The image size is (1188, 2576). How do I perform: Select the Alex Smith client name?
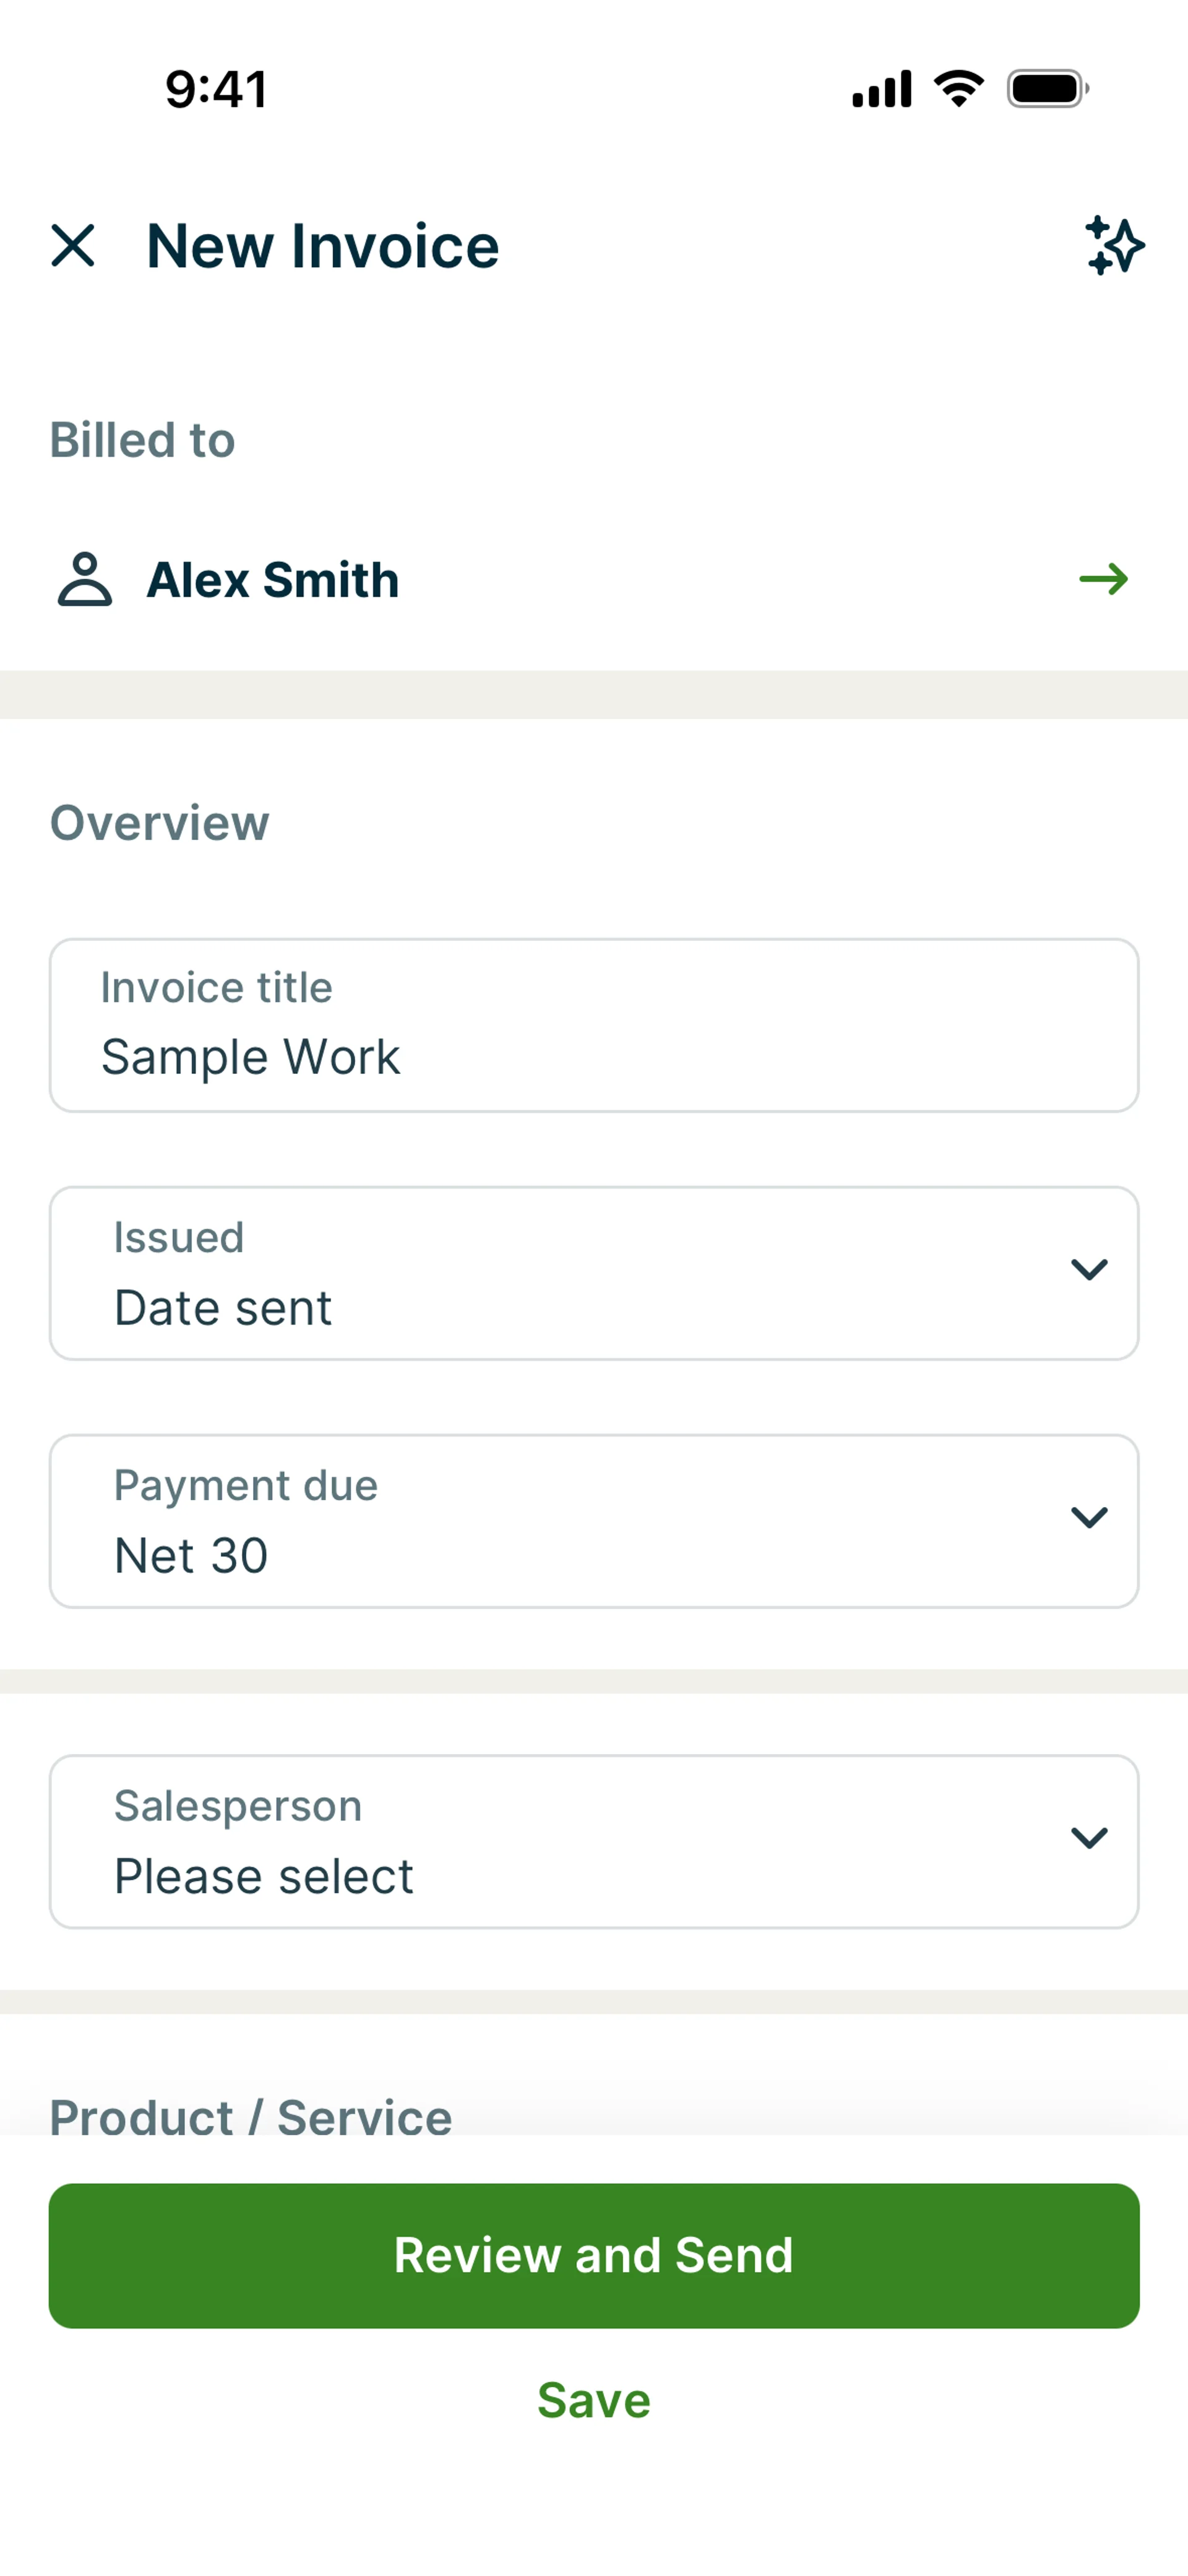[273, 580]
